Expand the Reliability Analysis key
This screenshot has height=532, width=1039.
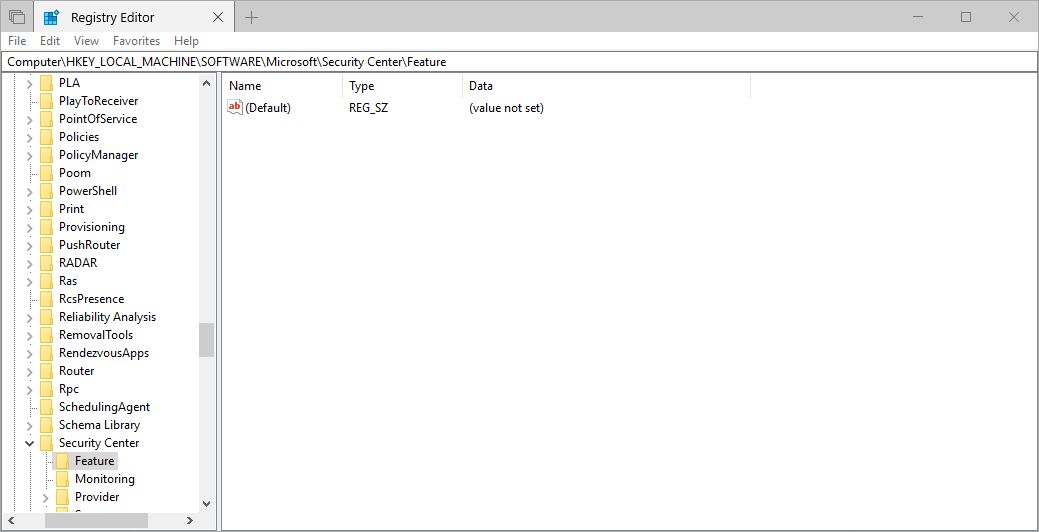click(29, 317)
